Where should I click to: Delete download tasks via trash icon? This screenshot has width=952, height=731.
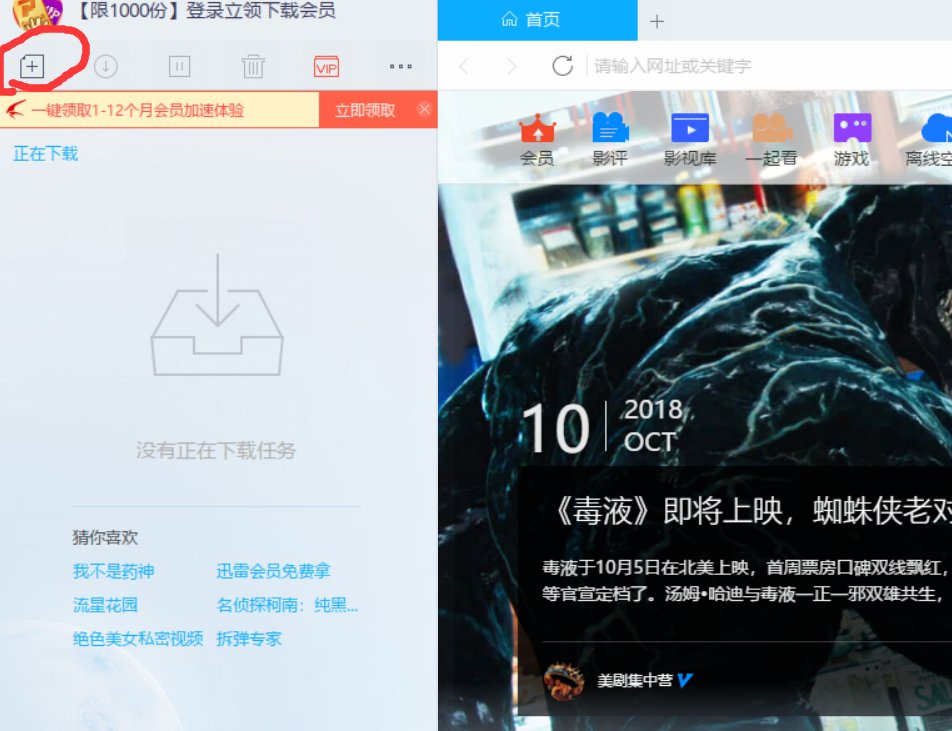click(x=252, y=66)
